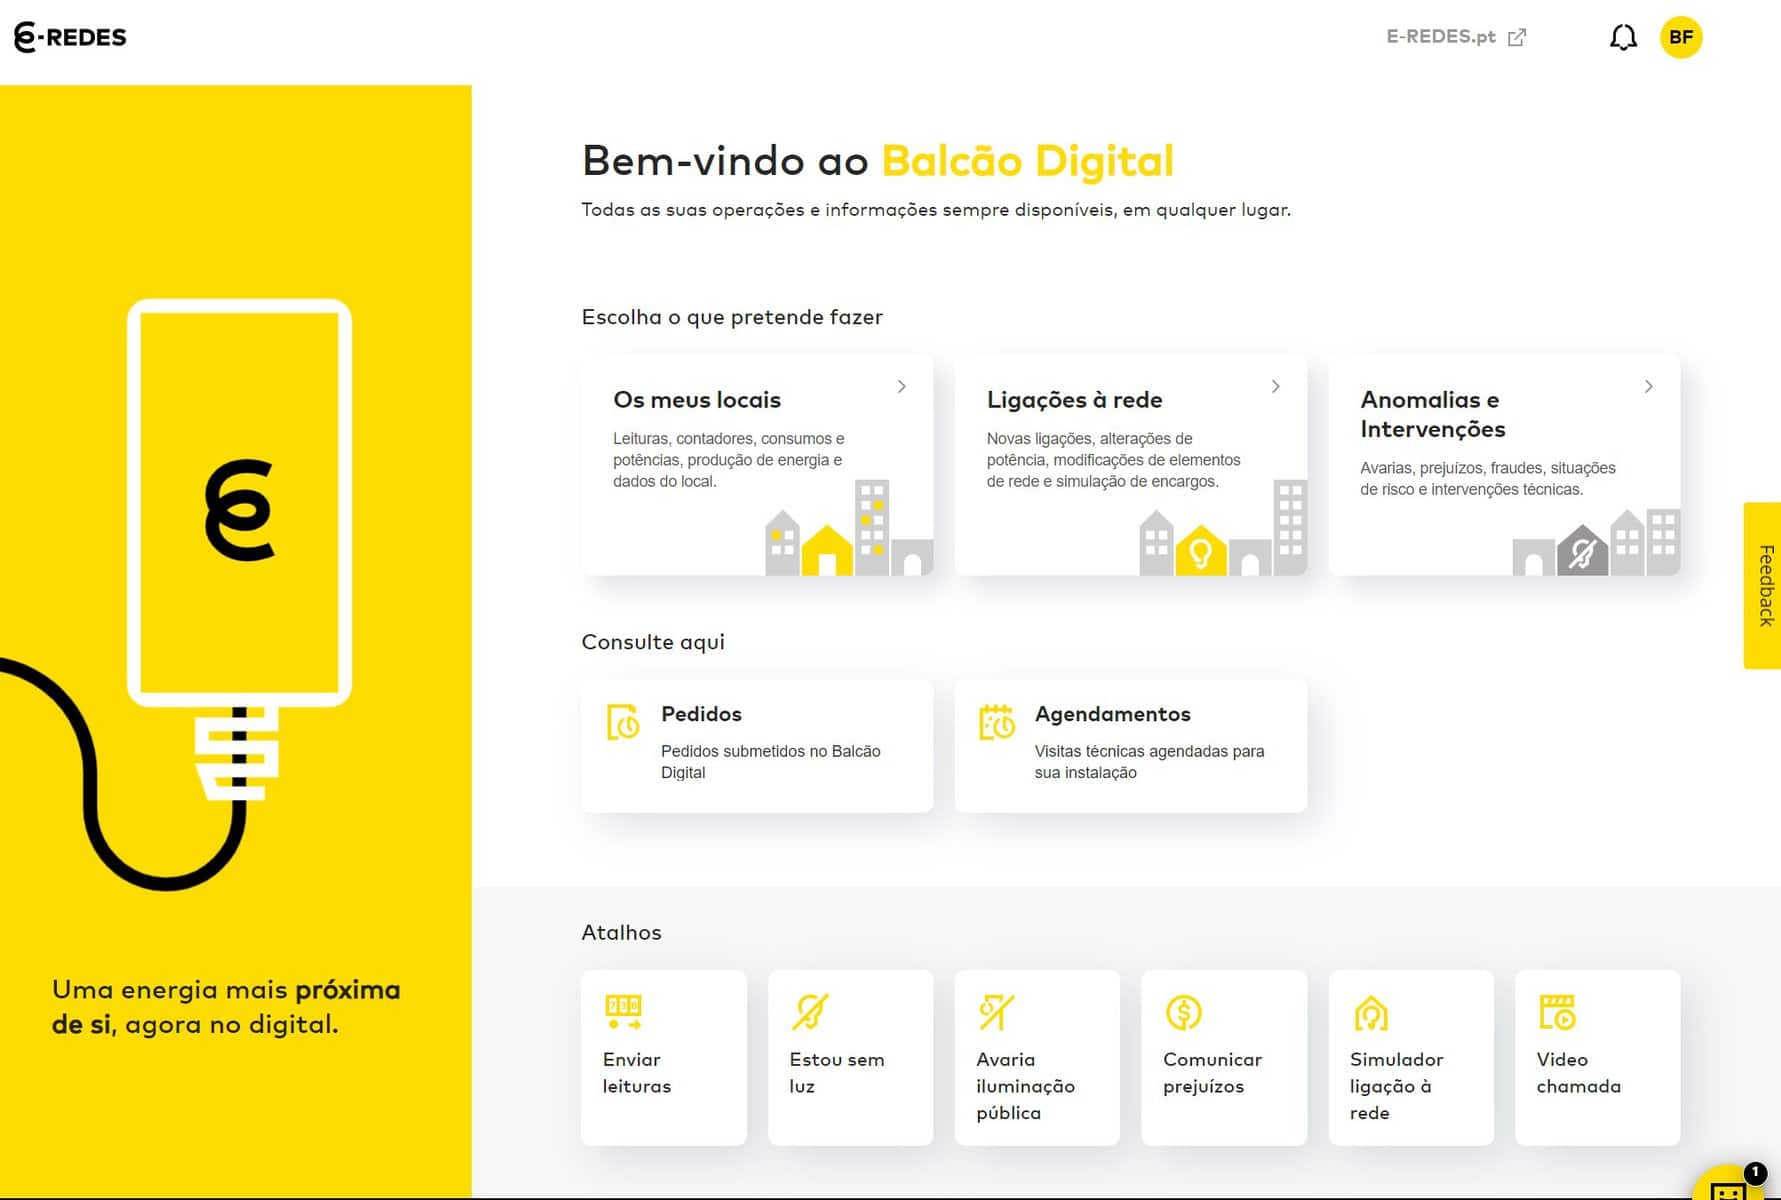Open the Avaria iluminação pública shortcut label

(1025, 1086)
